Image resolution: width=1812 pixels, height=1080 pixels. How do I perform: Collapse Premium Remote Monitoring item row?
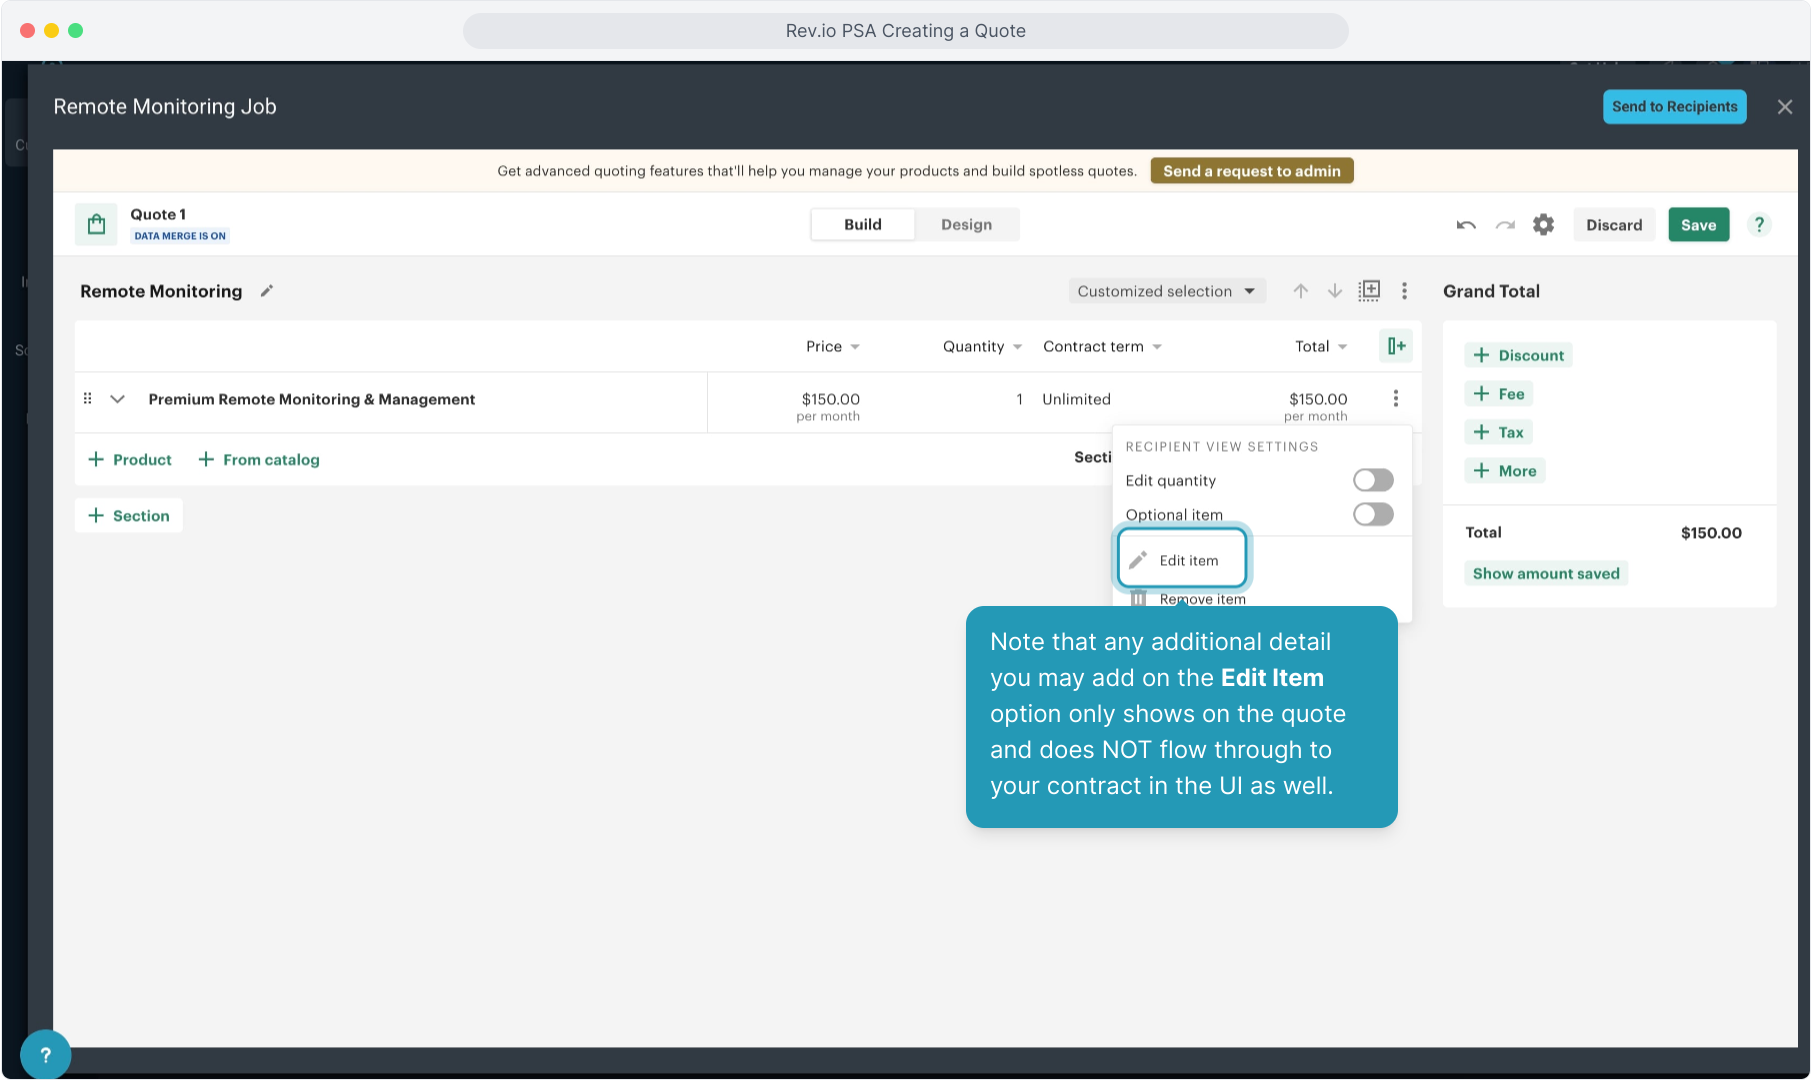coord(117,399)
